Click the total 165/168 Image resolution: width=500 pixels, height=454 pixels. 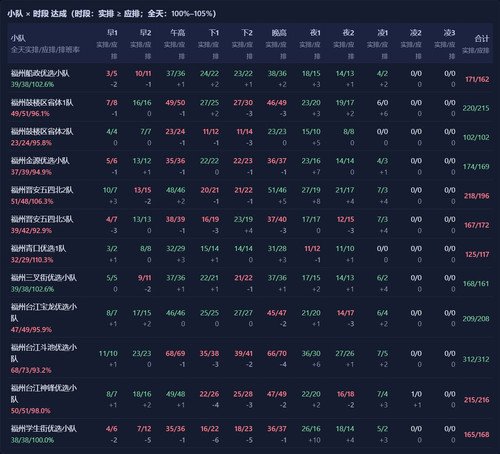click(477, 435)
